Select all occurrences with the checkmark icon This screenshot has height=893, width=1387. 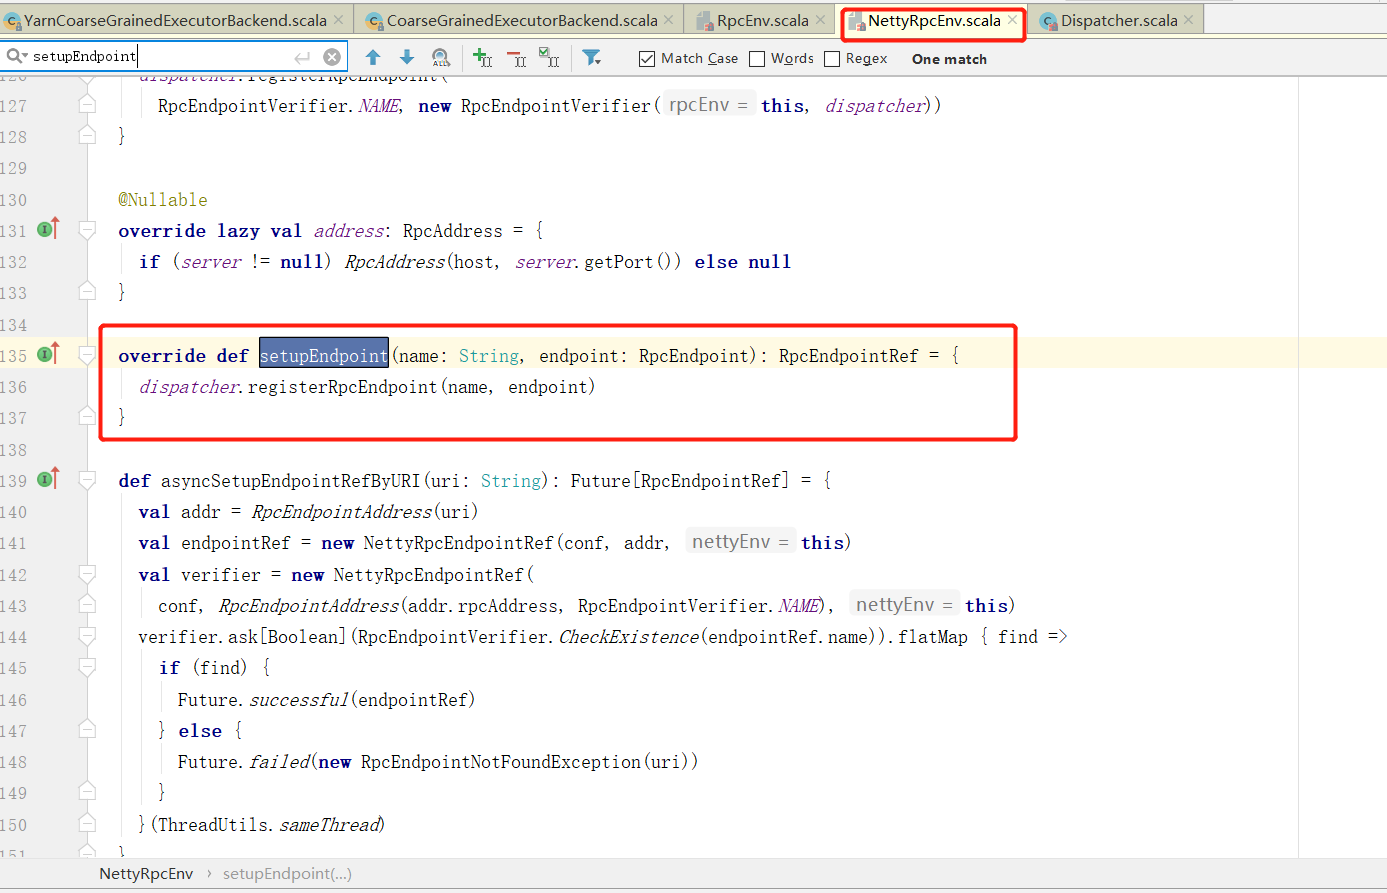549,58
